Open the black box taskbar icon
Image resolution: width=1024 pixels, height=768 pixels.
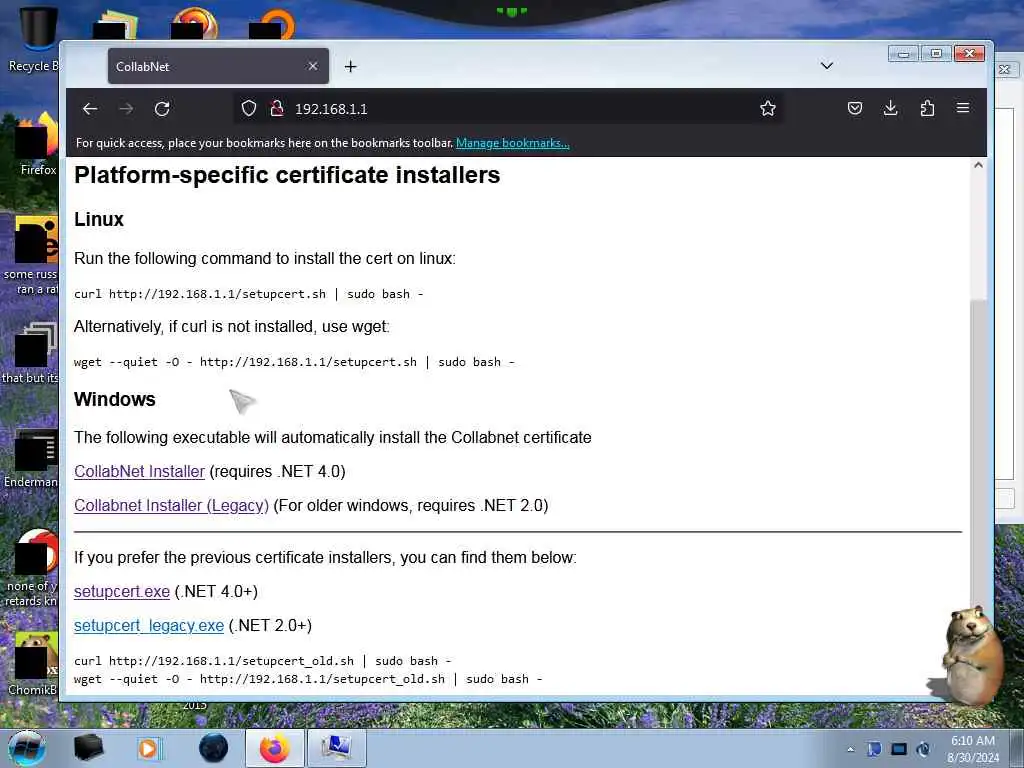click(x=88, y=748)
